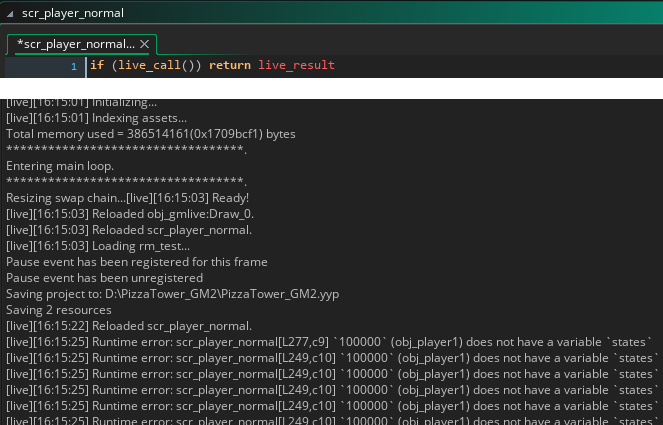
Task: Select 'Entering main loop.' log line
Action: 60,166
